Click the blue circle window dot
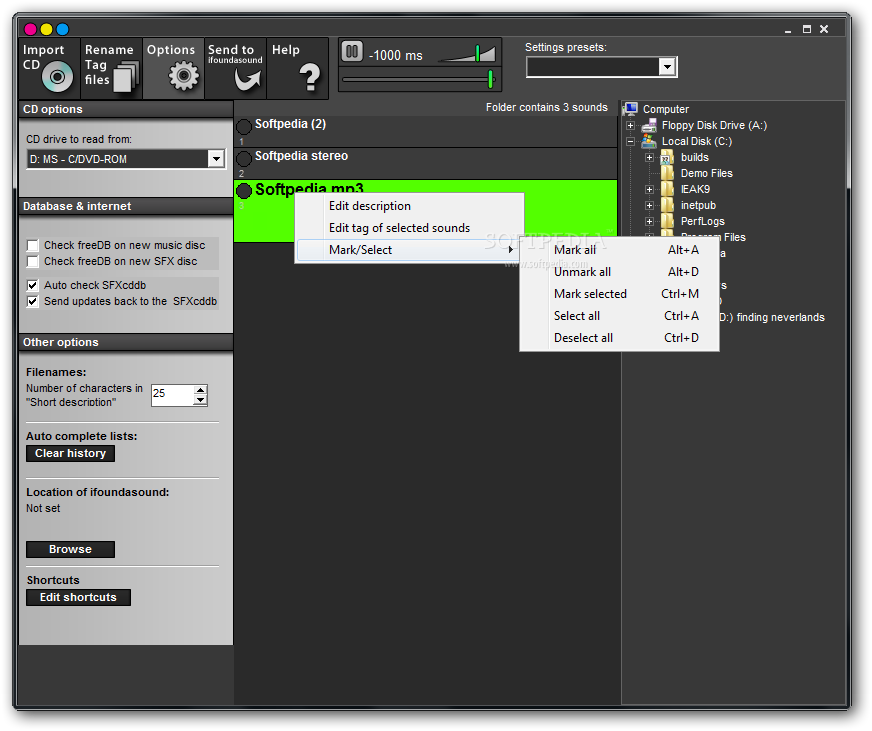The height and width of the screenshot is (731, 872). (63, 29)
